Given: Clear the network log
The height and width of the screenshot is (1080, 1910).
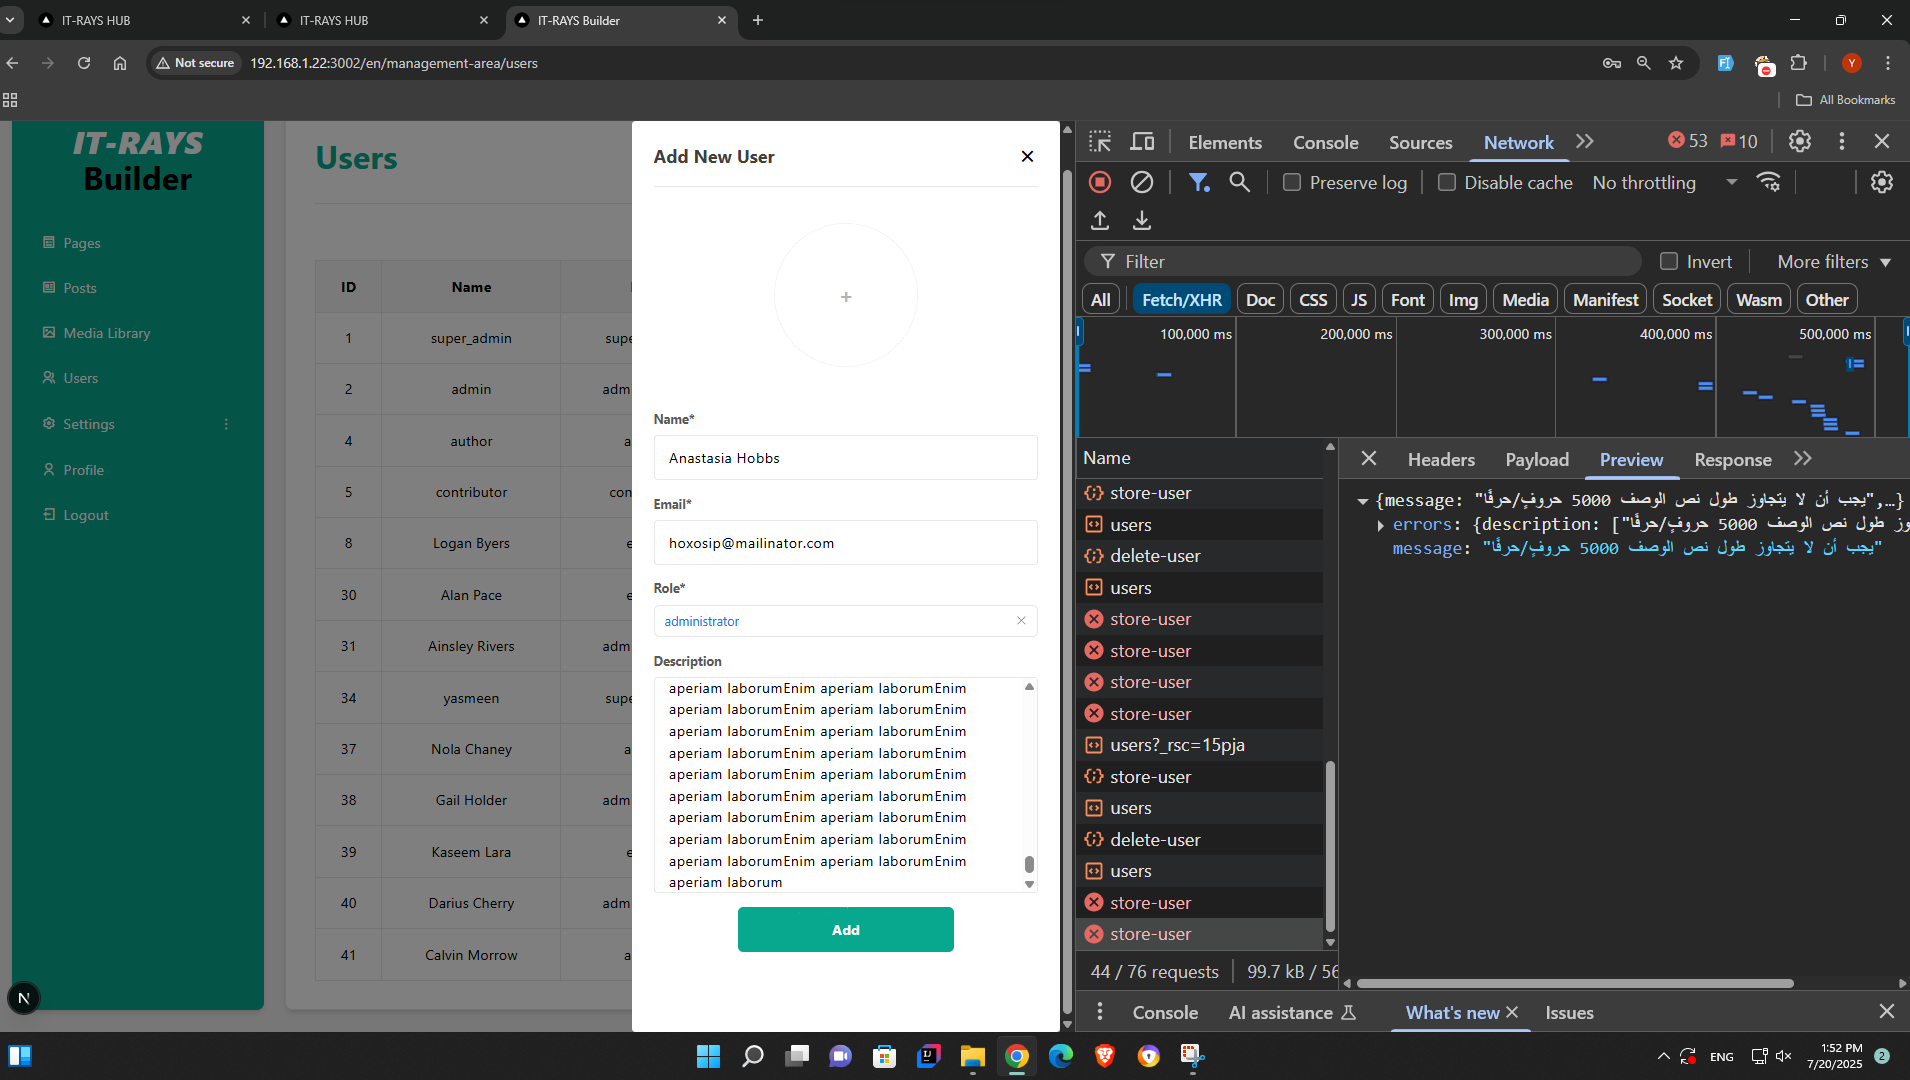Looking at the screenshot, I should [1141, 182].
